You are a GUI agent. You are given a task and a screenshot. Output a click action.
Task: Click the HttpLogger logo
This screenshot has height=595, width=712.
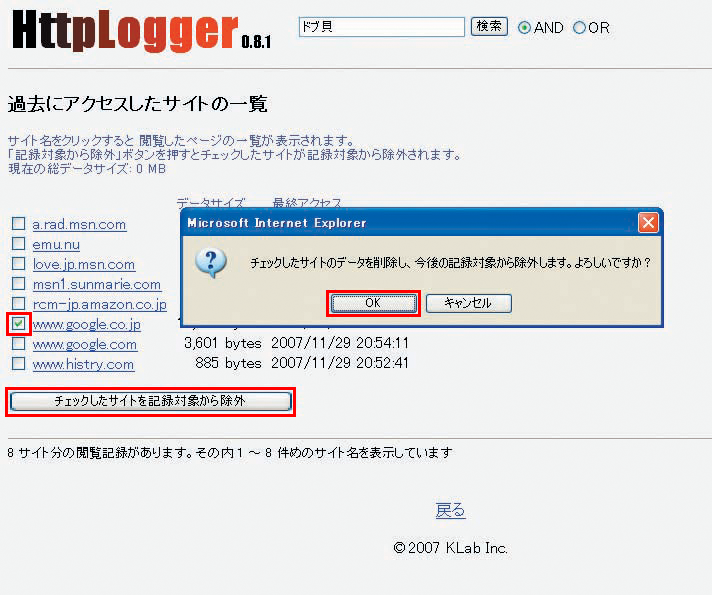pyautogui.click(x=125, y=30)
